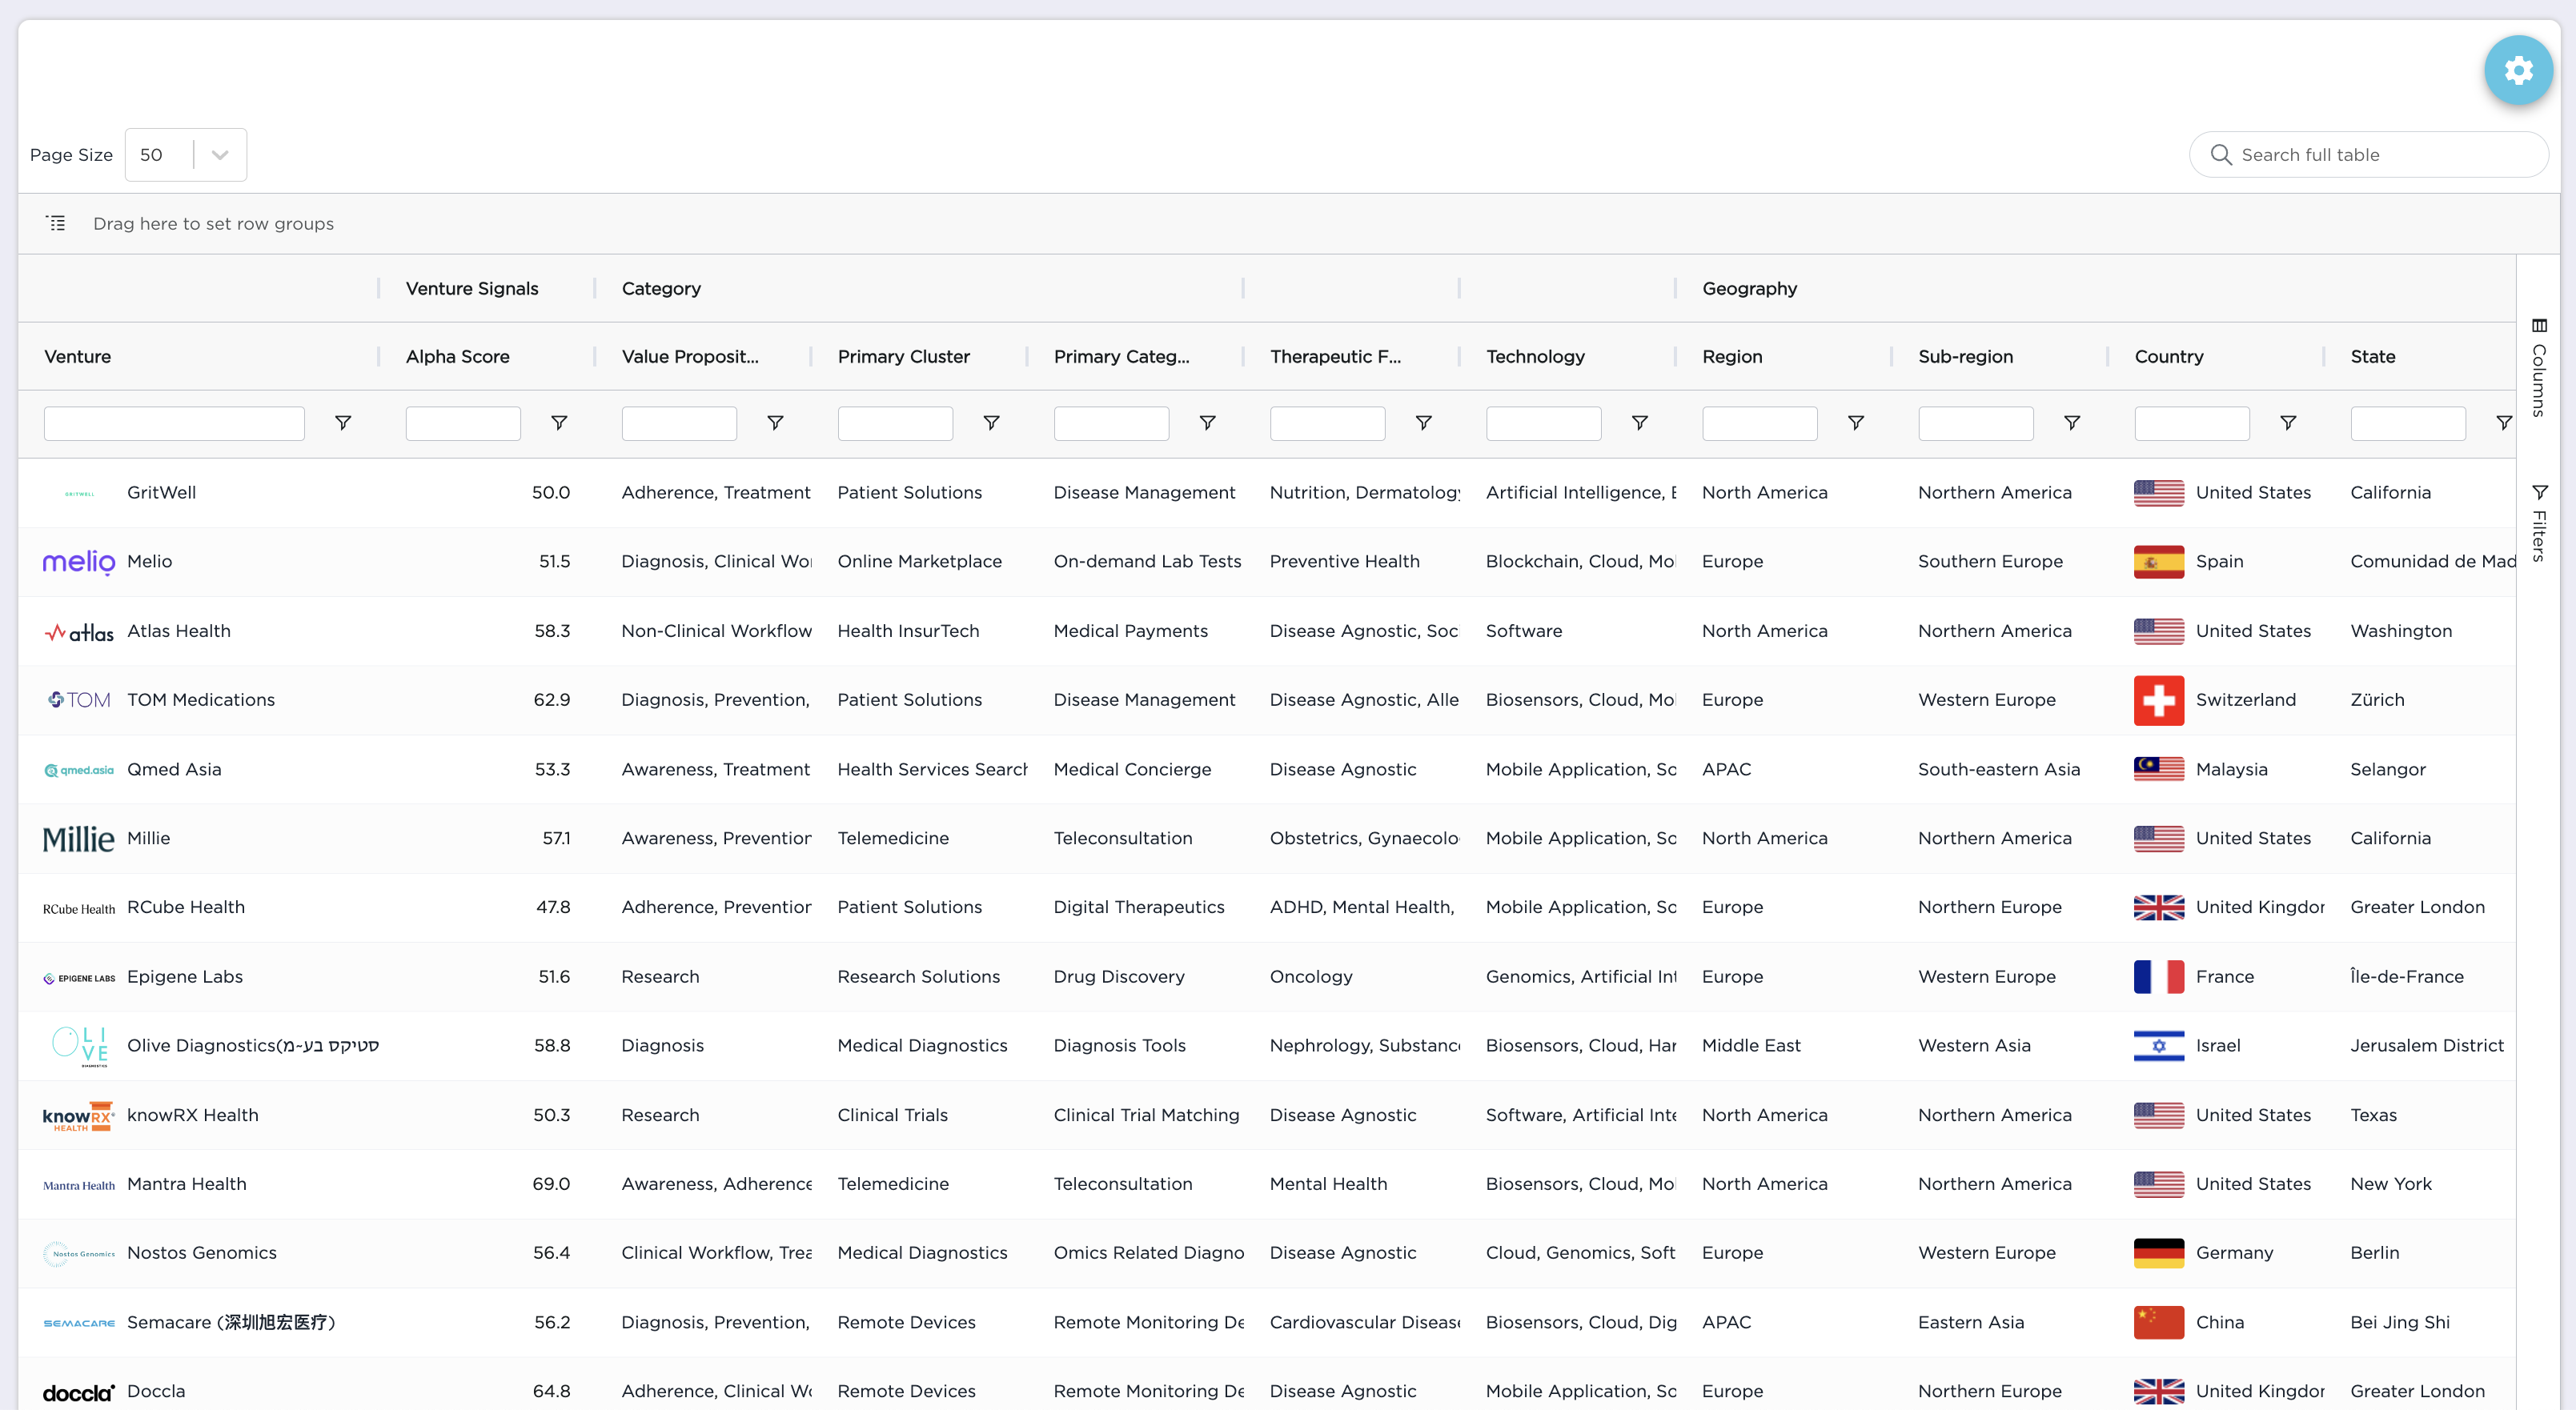The image size is (2576, 1410).
Task: Click the Country column filter icon
Action: click(2287, 423)
